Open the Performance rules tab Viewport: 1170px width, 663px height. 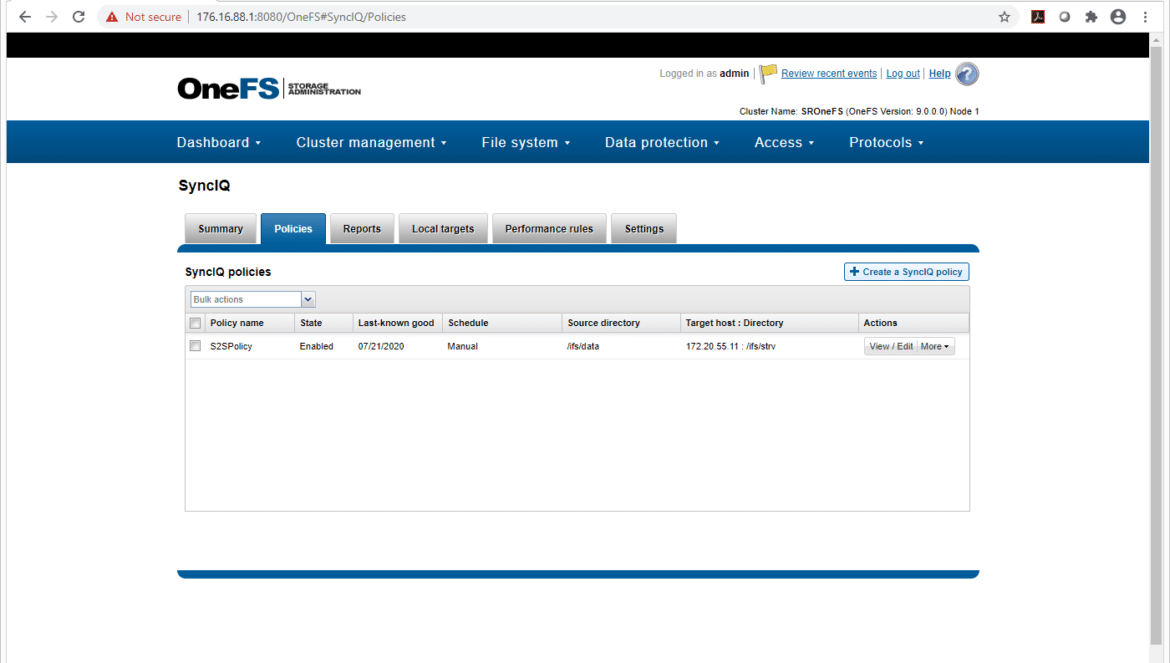[x=548, y=229]
